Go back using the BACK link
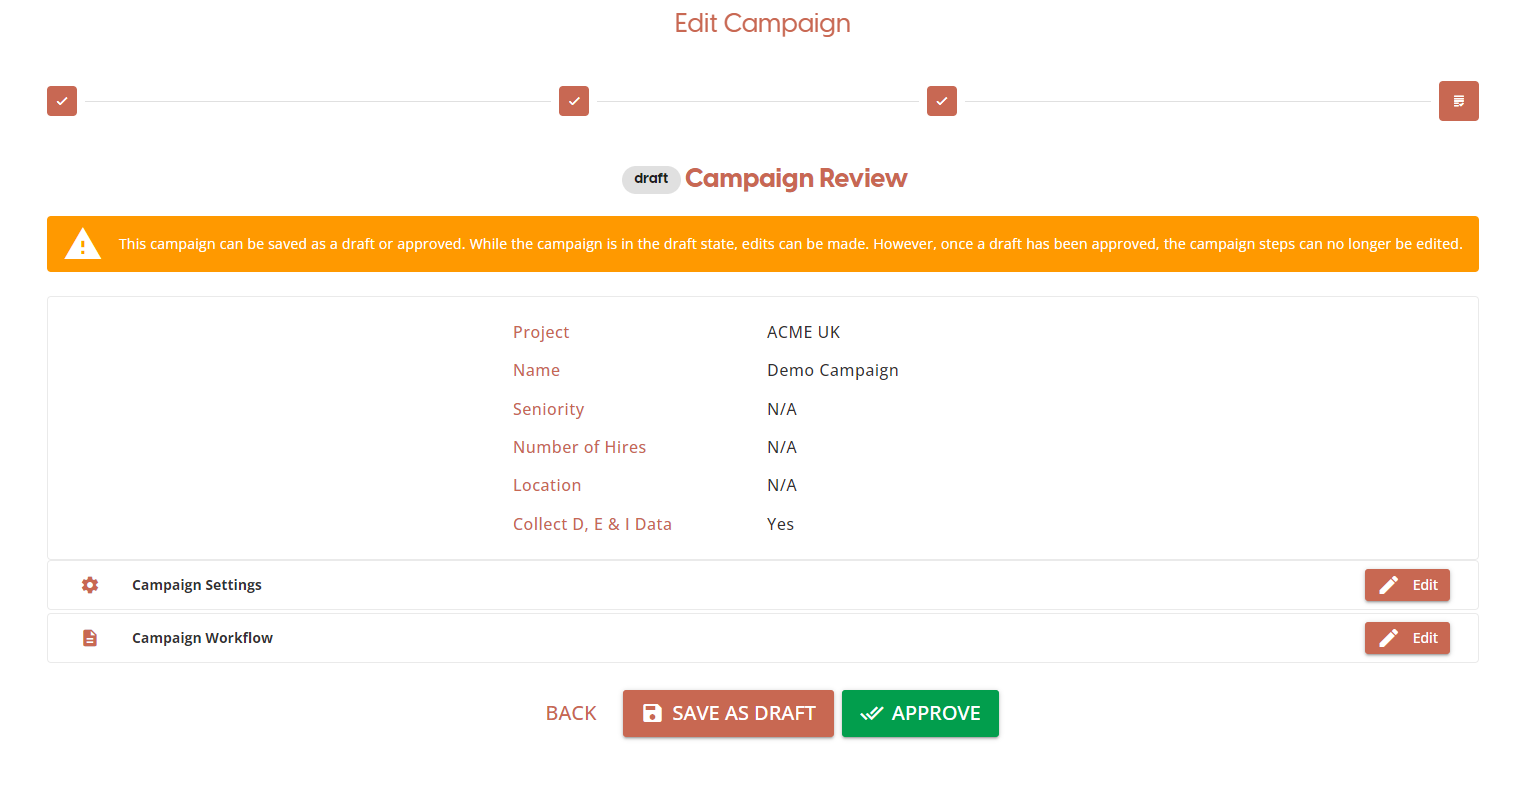 coord(571,713)
